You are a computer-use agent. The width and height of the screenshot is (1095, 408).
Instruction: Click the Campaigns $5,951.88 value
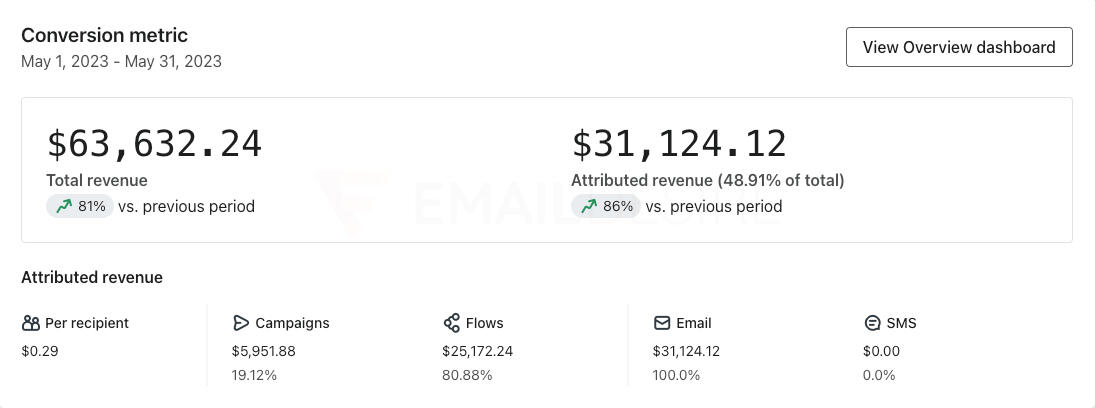(263, 351)
